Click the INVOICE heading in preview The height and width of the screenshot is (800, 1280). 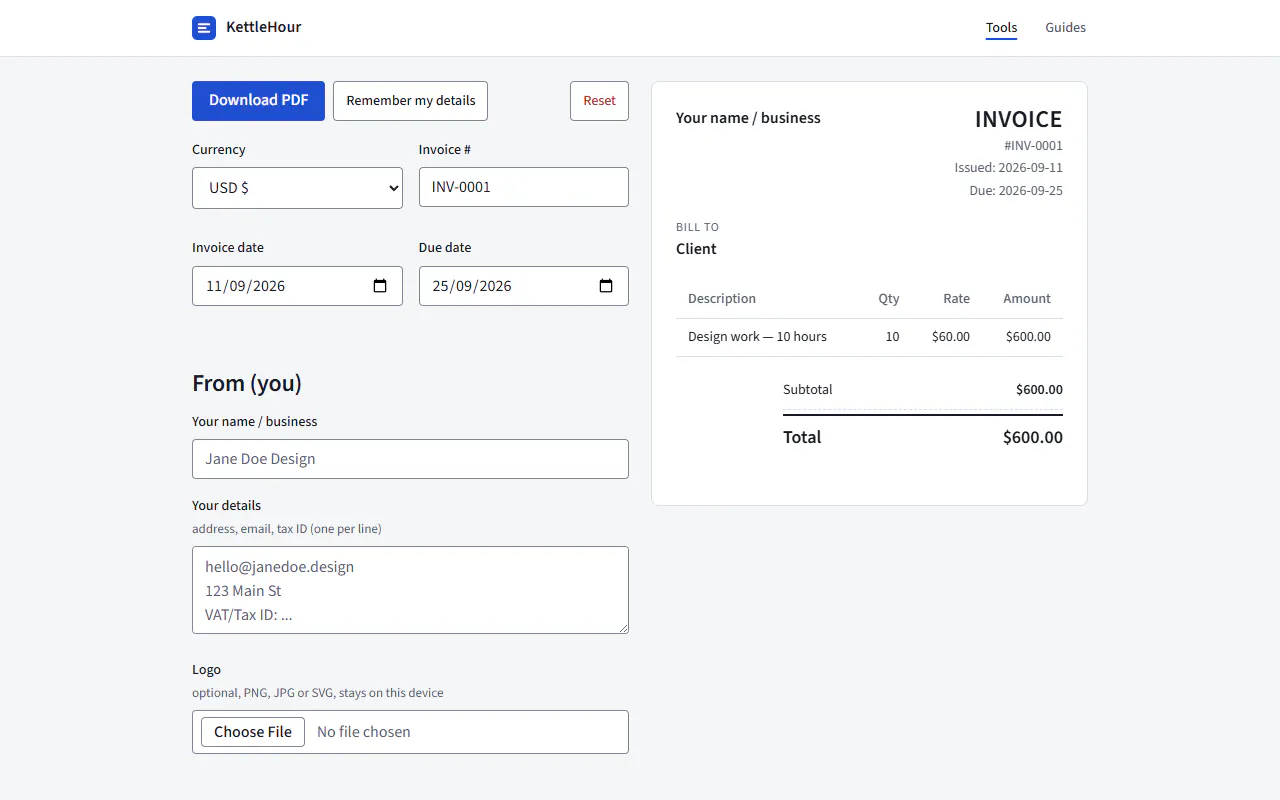click(x=1018, y=119)
